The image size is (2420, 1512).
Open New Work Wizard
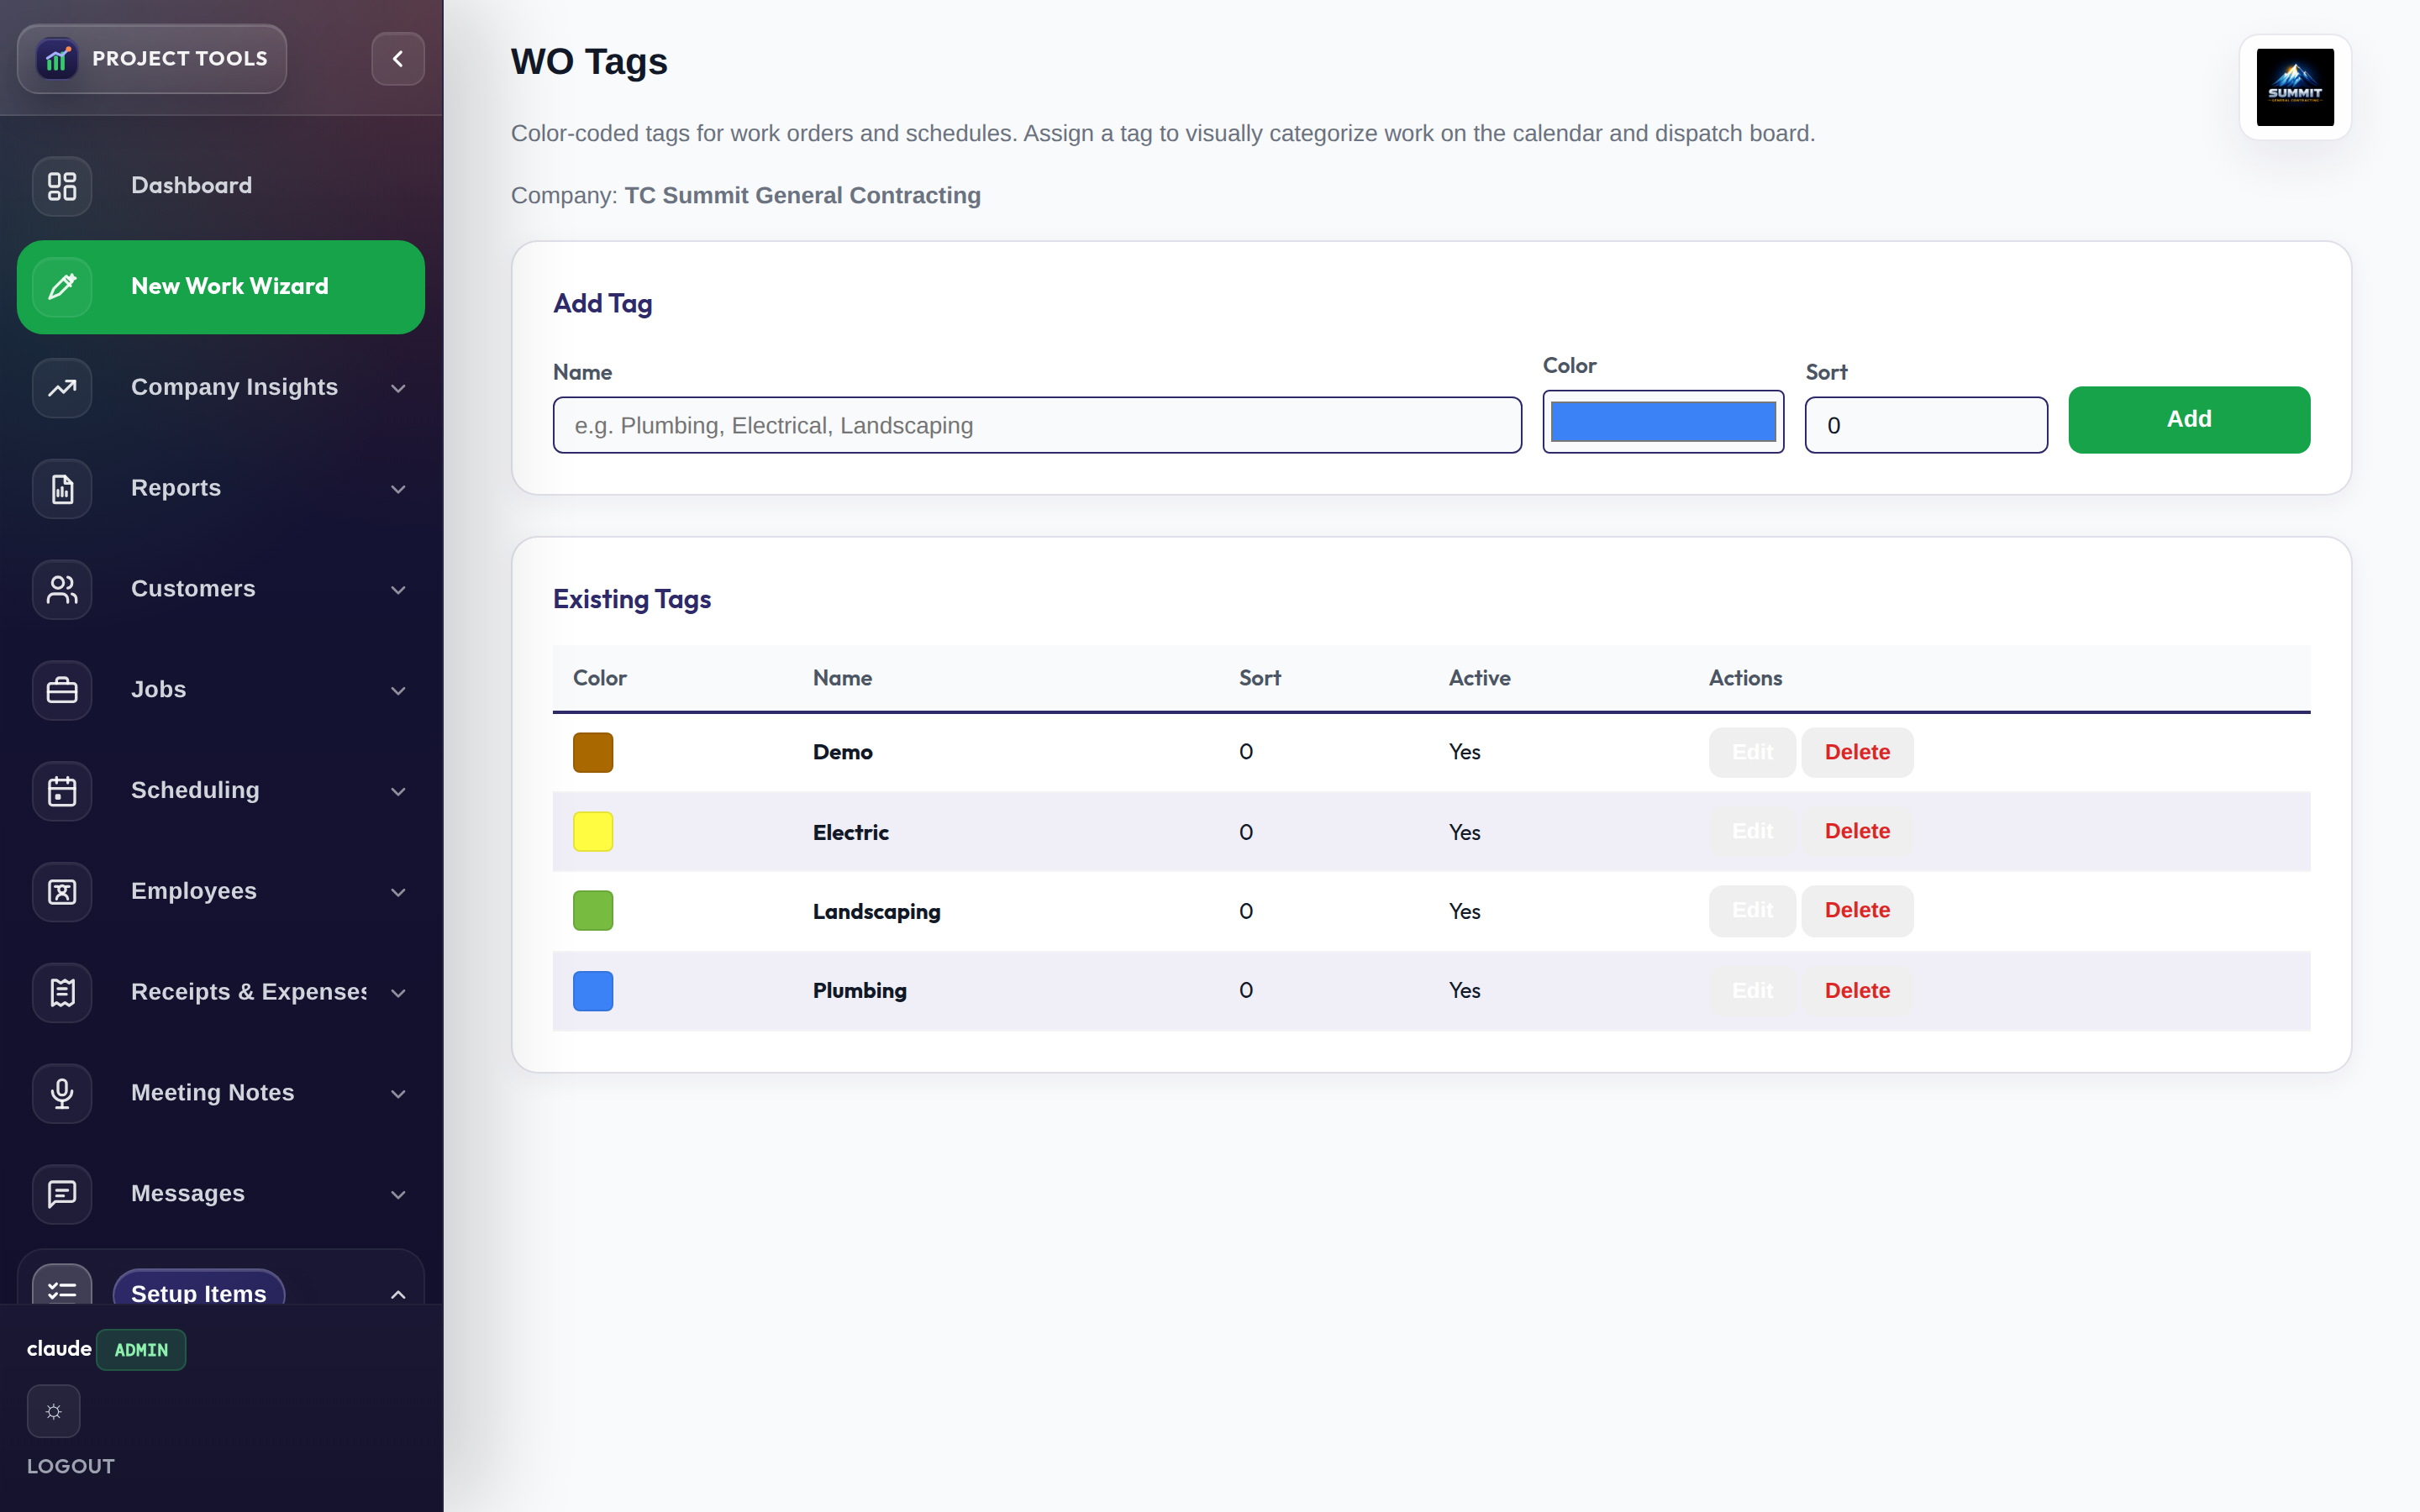pyautogui.click(x=221, y=287)
